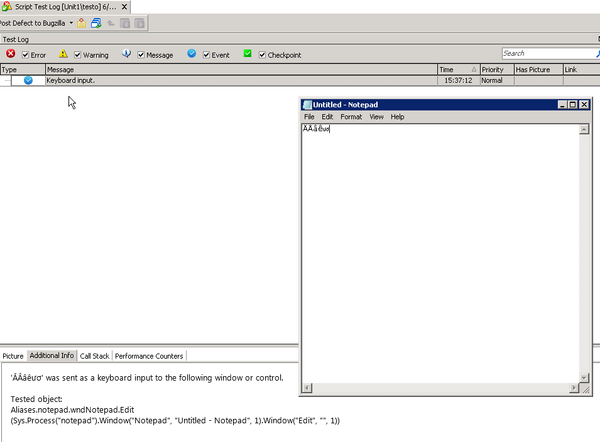Click the red Error filter icon
Image resolution: width=600 pixels, height=442 pixels.
click(10, 54)
